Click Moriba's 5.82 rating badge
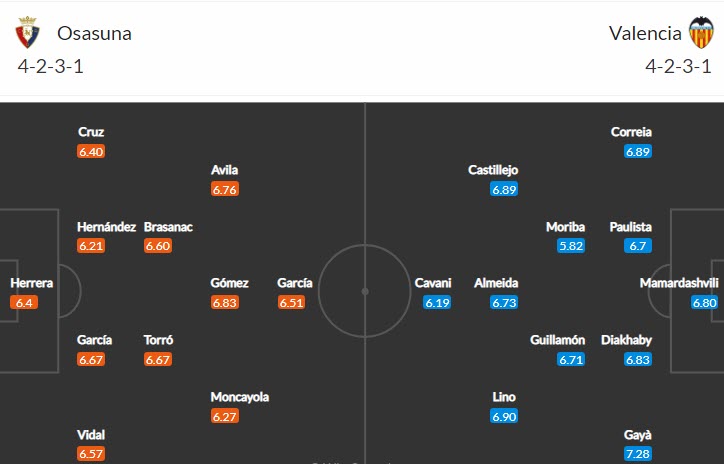Image resolution: width=724 pixels, height=464 pixels. click(x=571, y=246)
